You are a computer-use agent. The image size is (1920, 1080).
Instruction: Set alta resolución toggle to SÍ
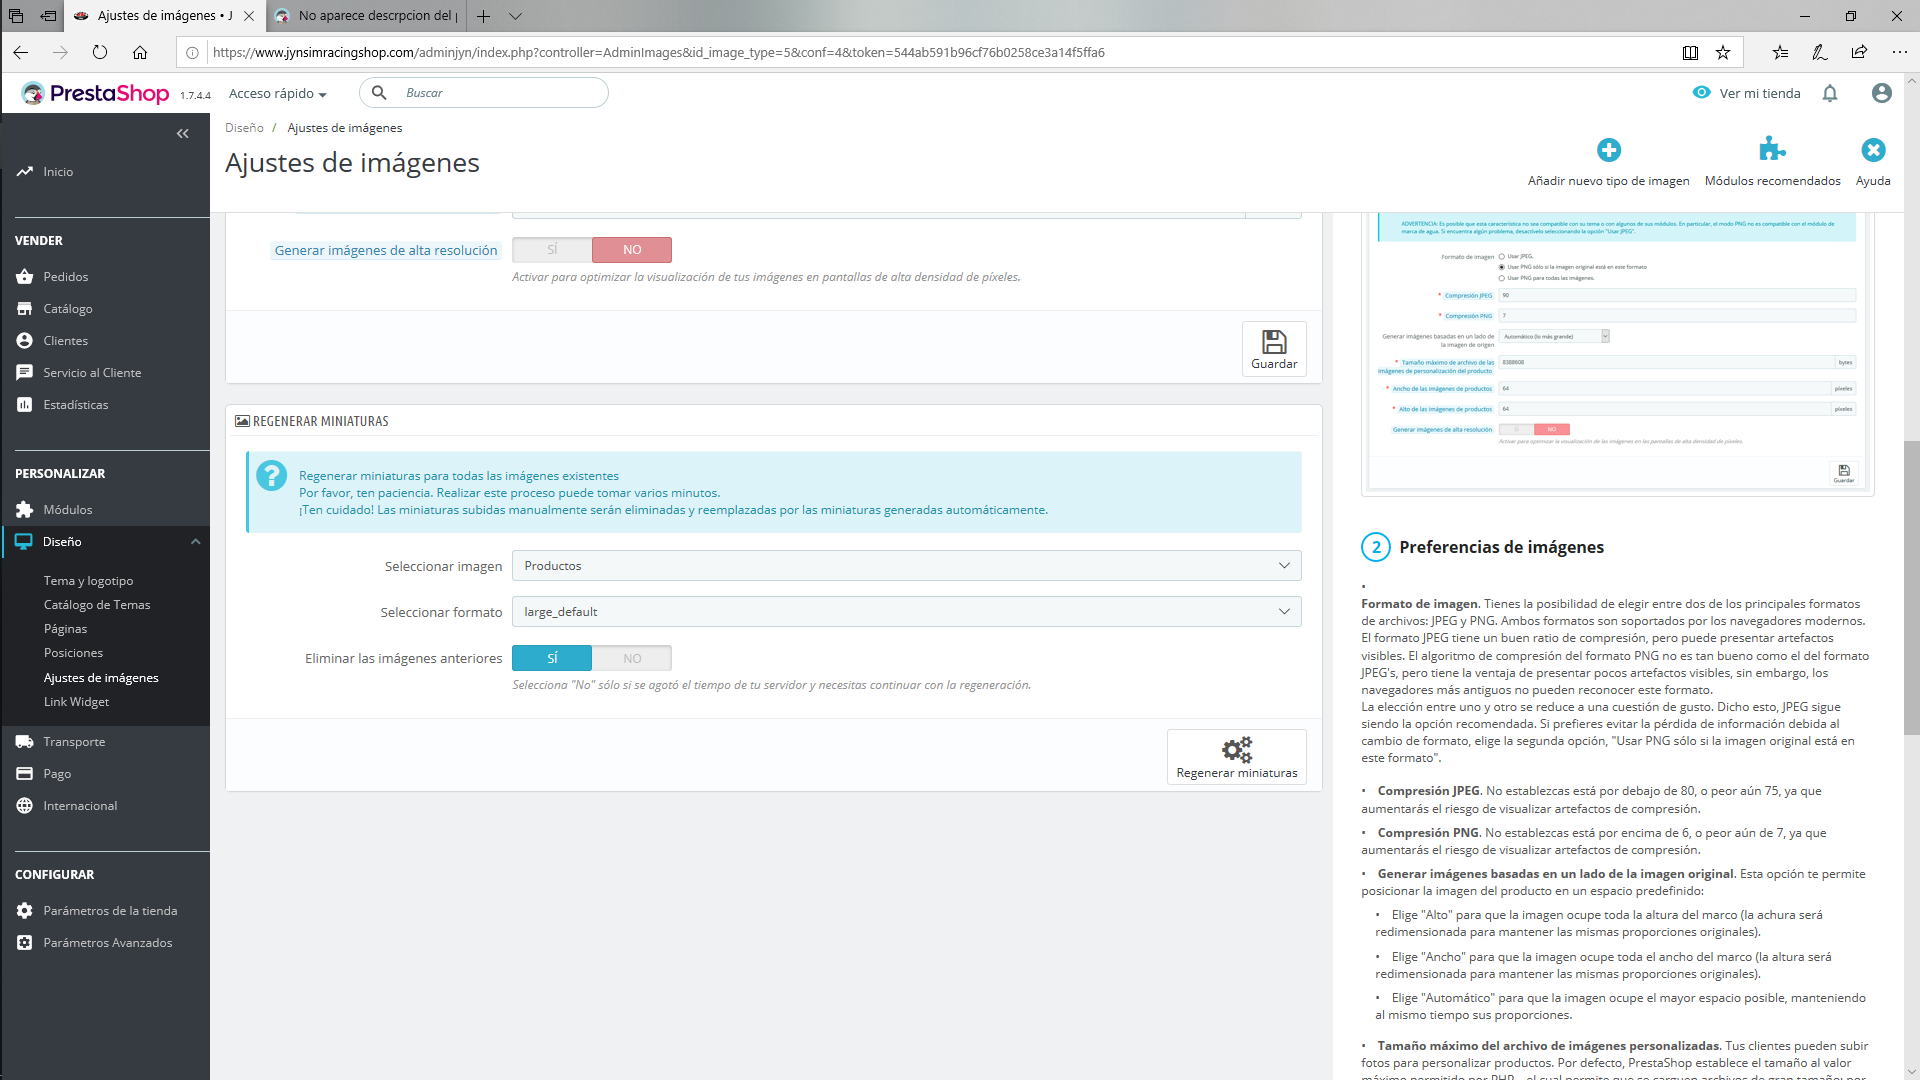[552, 250]
